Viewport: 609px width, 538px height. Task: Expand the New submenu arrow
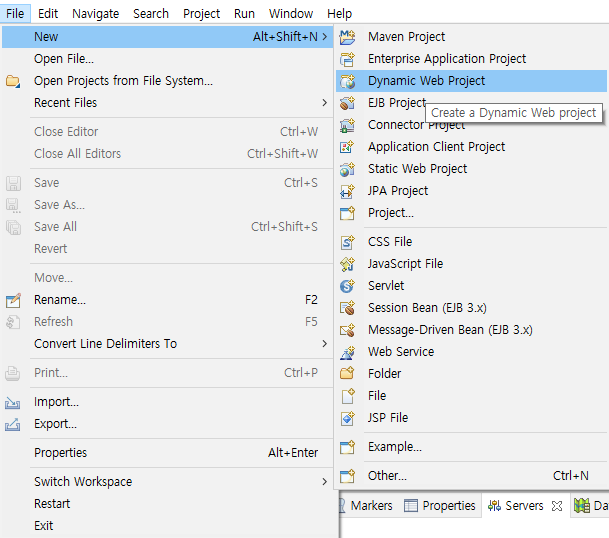point(325,37)
